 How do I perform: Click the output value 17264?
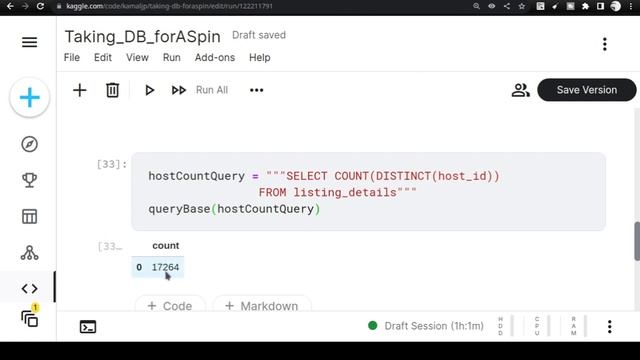pos(165,267)
